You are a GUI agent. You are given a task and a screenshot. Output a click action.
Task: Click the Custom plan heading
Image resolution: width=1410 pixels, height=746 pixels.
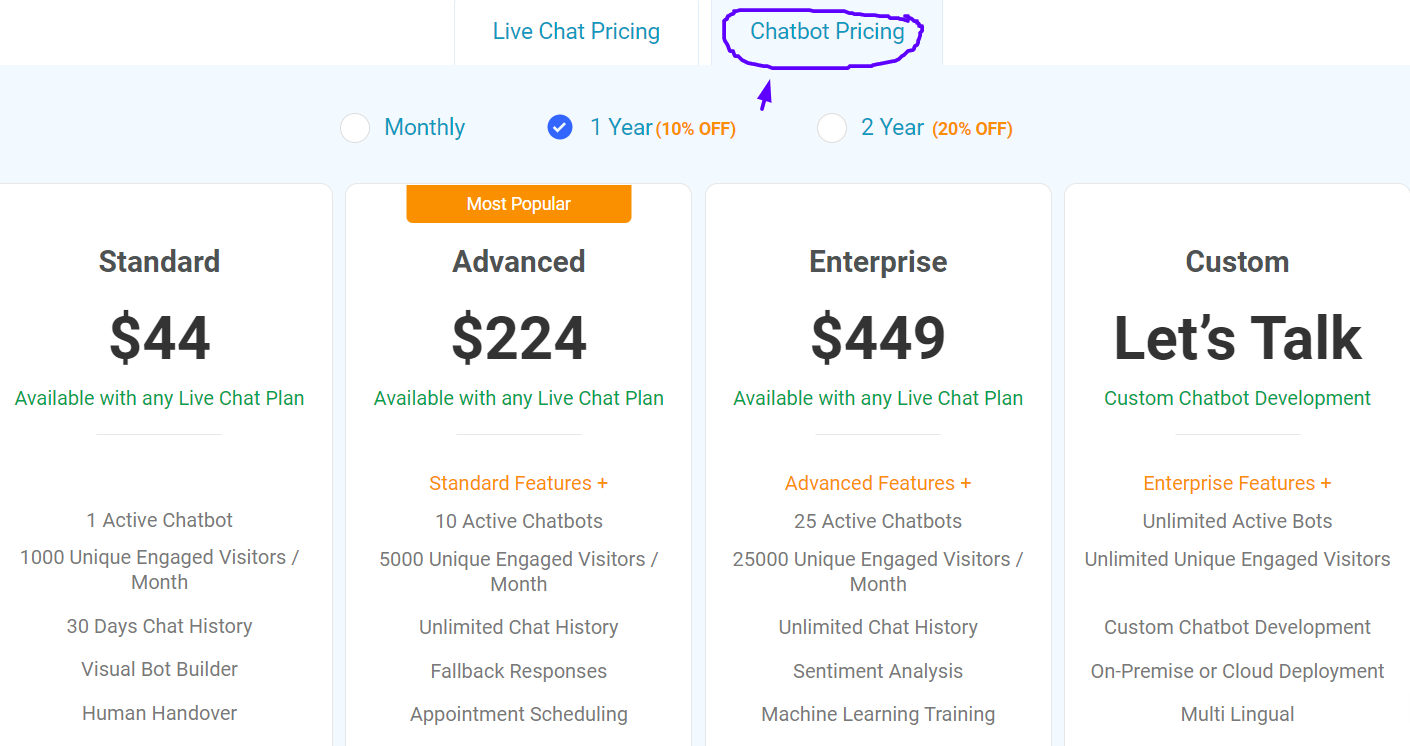(x=1237, y=262)
